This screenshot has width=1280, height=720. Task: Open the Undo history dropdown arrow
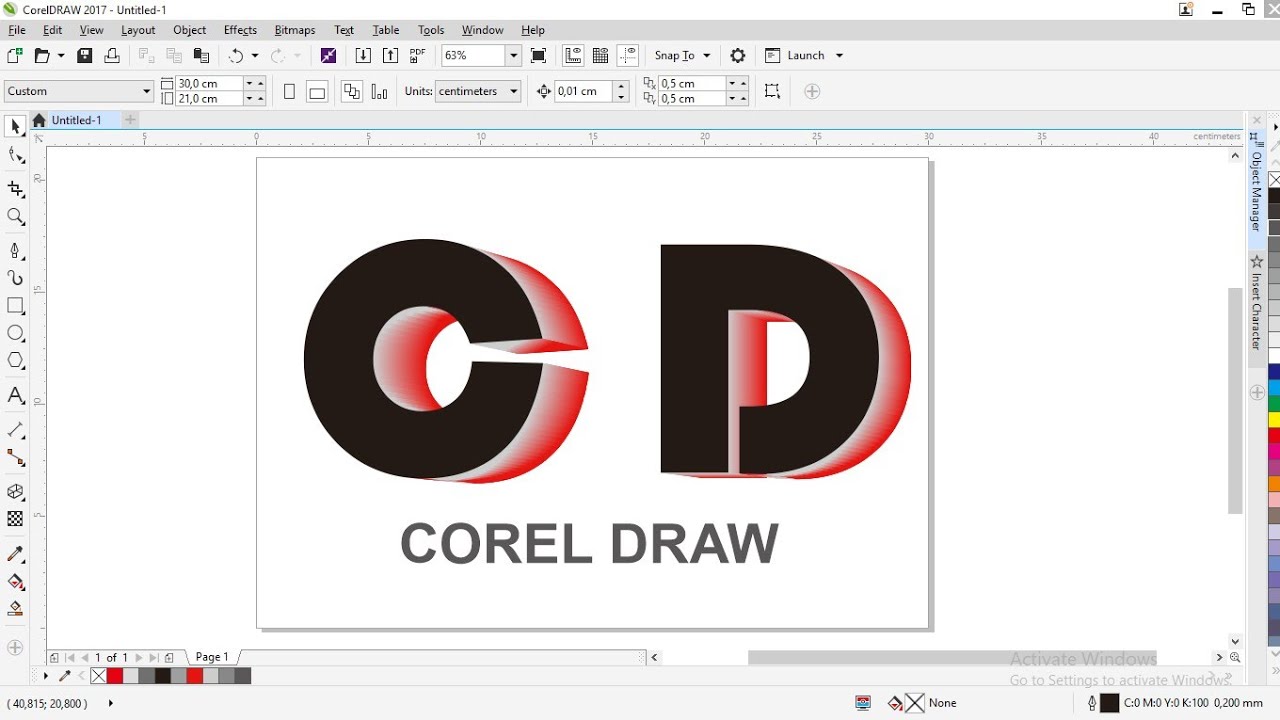click(255, 56)
